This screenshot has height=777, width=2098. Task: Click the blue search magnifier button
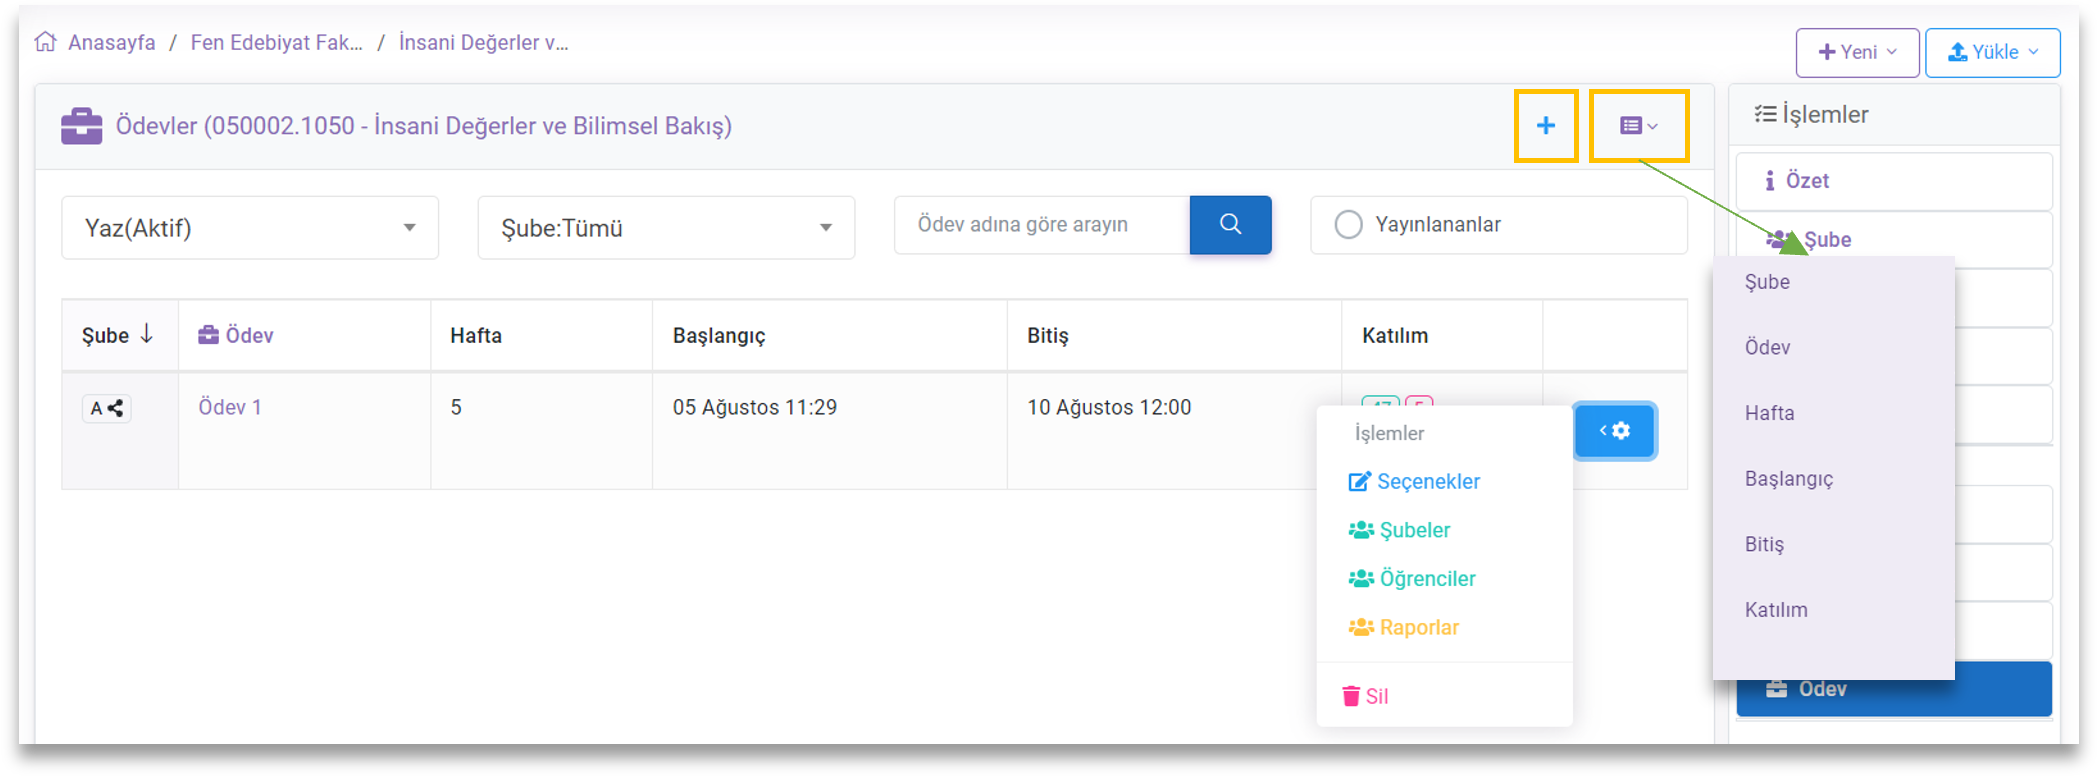1230,225
